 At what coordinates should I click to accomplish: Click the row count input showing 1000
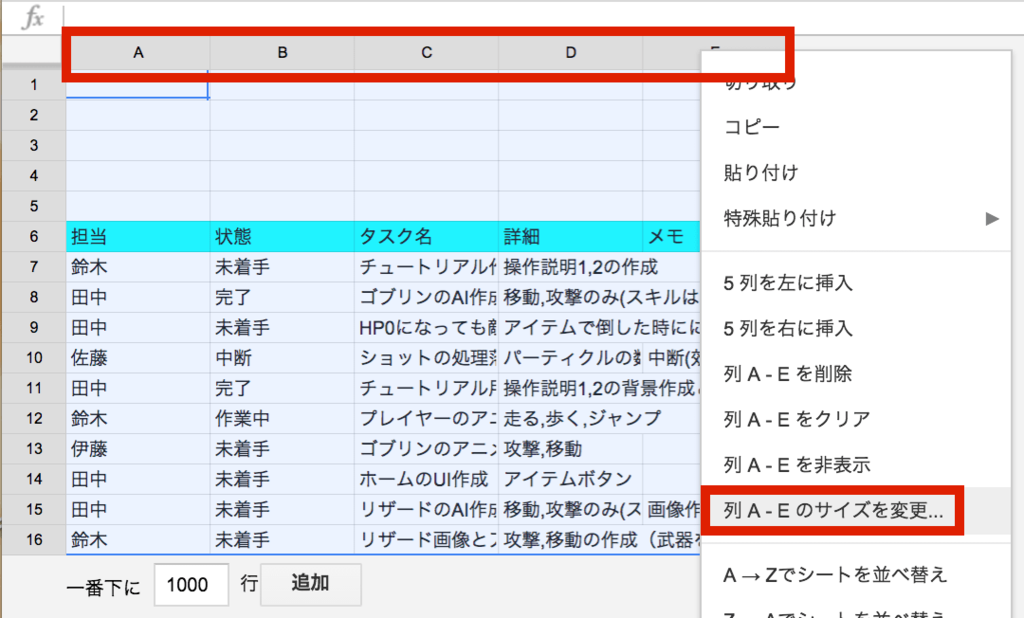[x=190, y=584]
